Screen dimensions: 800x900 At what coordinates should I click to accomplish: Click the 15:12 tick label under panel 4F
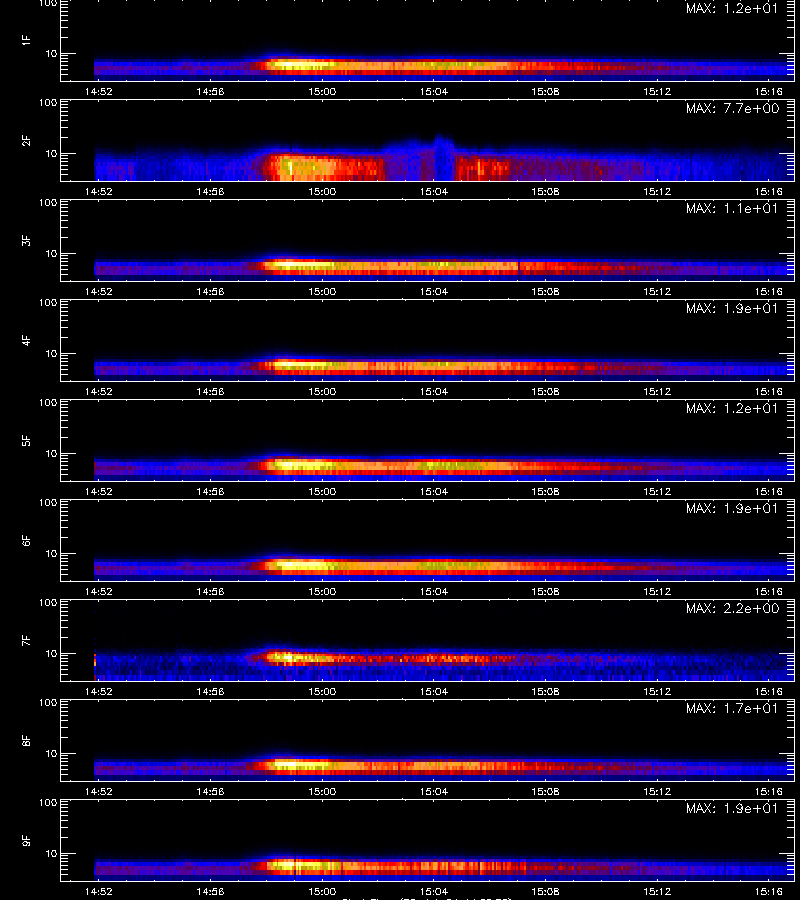point(657,391)
